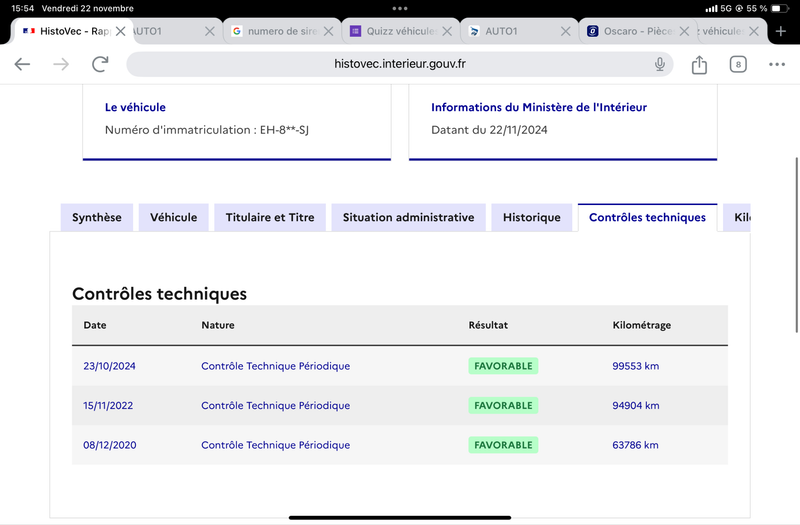The height and width of the screenshot is (525, 800).
Task: Tap the microphone icon in address bar
Action: point(660,64)
